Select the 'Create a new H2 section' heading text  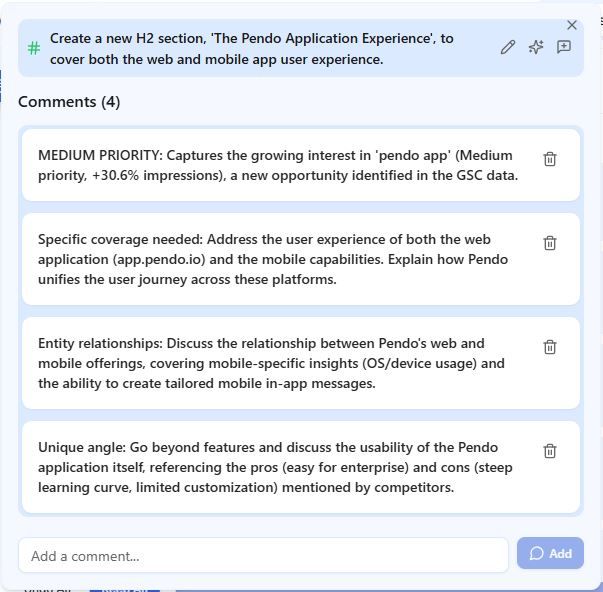[252, 49]
